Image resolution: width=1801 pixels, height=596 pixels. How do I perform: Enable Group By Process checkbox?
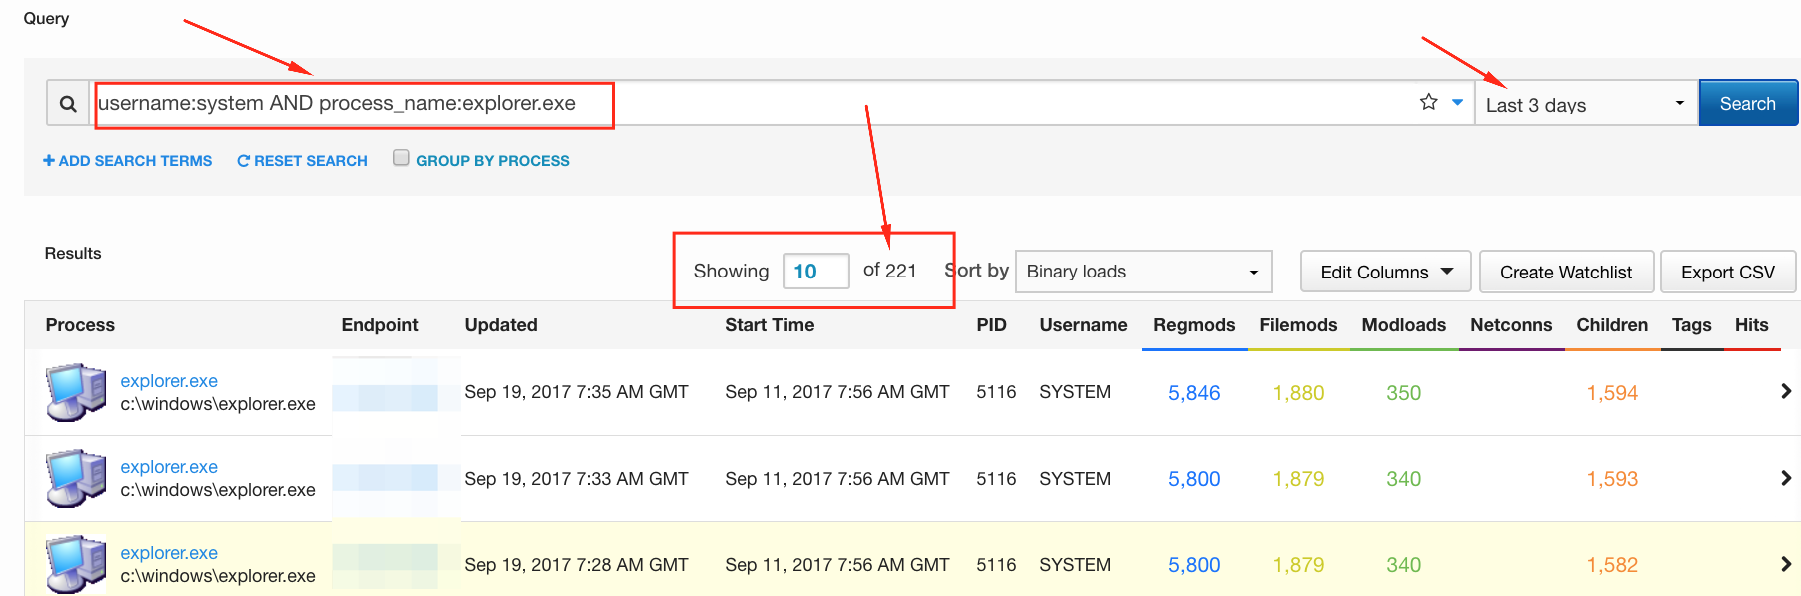(x=401, y=158)
